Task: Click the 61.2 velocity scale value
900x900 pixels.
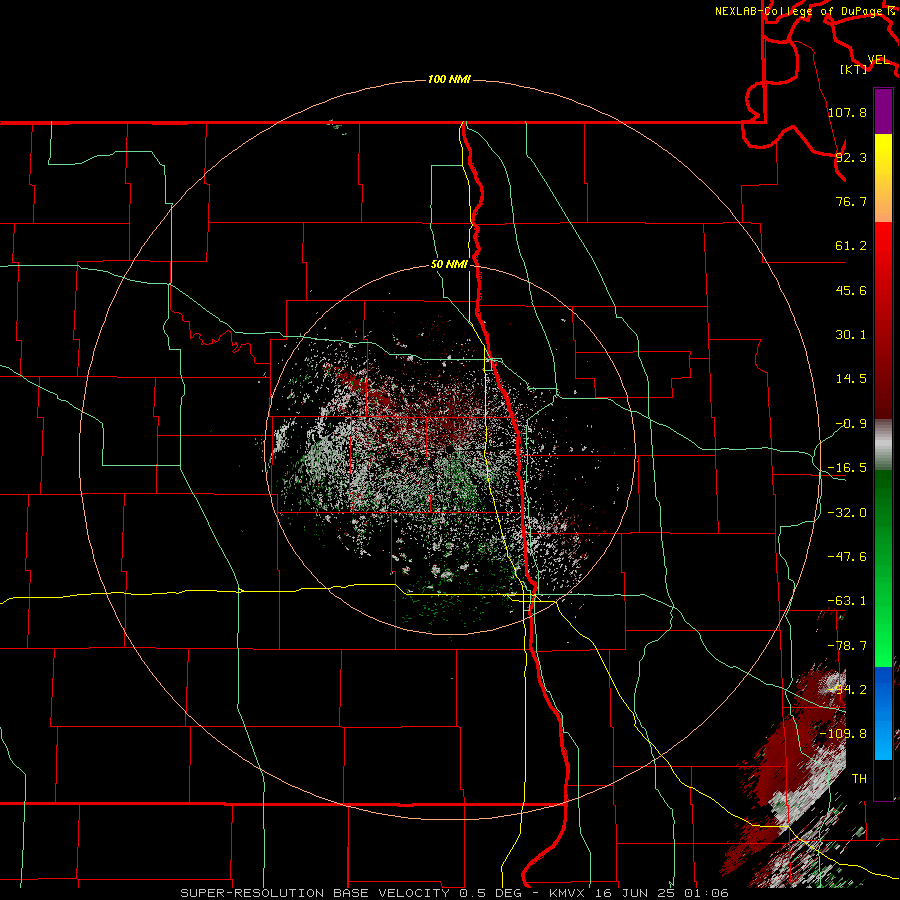Action: 851,246
